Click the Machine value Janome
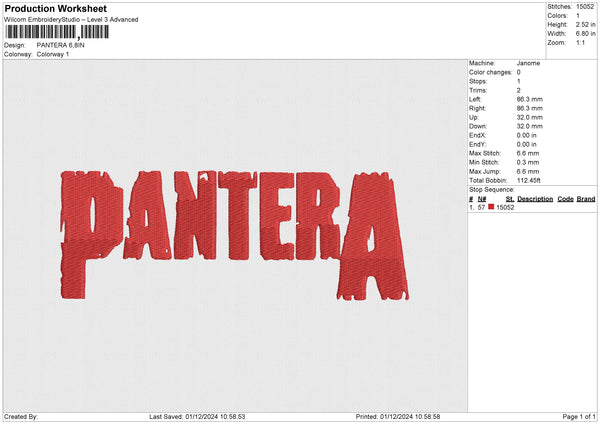Viewport: 600px width, 424px height. pos(528,63)
